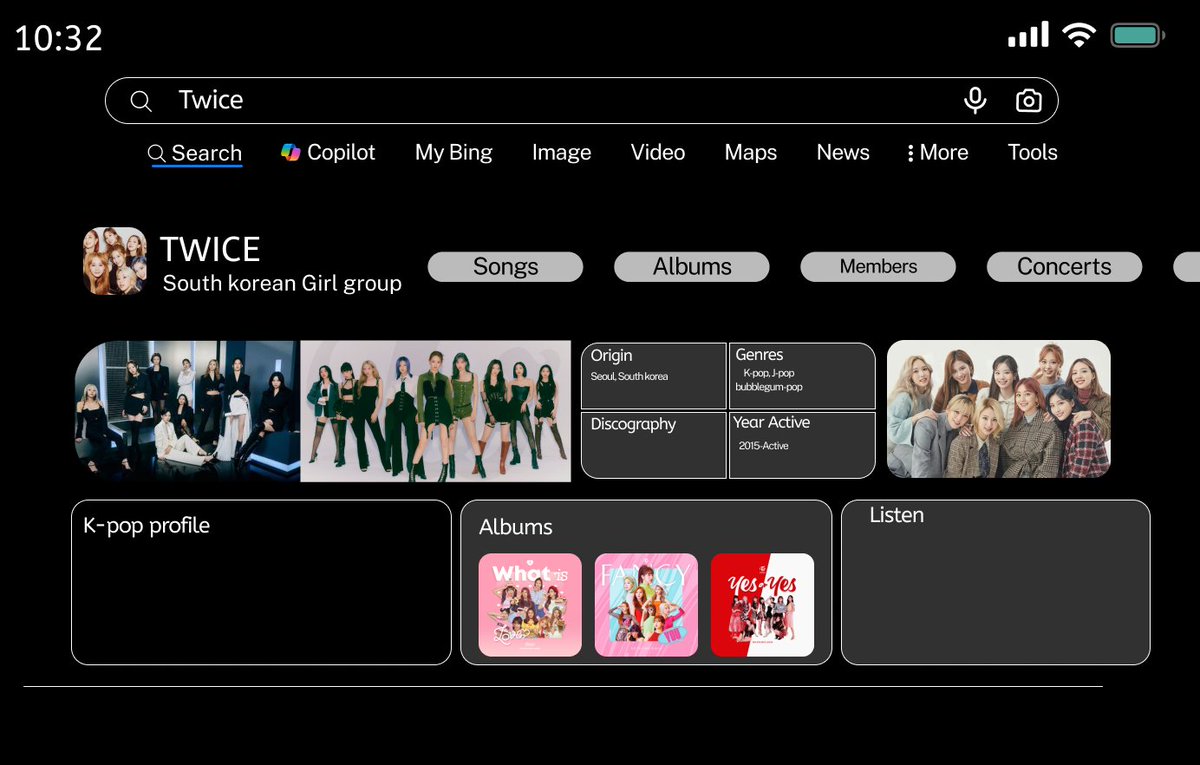1200x765 pixels.
Task: Select the Origin info card
Action: pos(654,376)
